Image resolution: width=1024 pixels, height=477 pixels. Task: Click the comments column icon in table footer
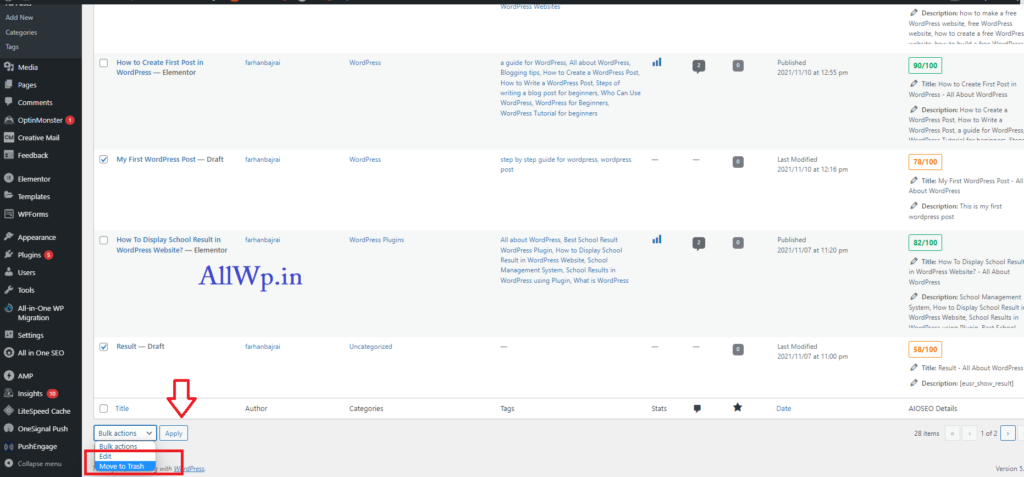[x=697, y=408]
